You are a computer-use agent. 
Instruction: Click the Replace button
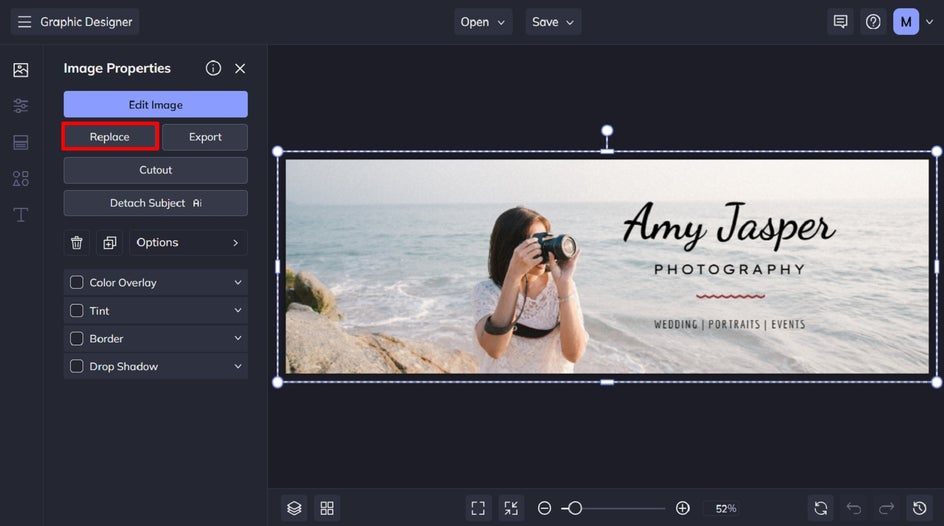pyautogui.click(x=110, y=137)
